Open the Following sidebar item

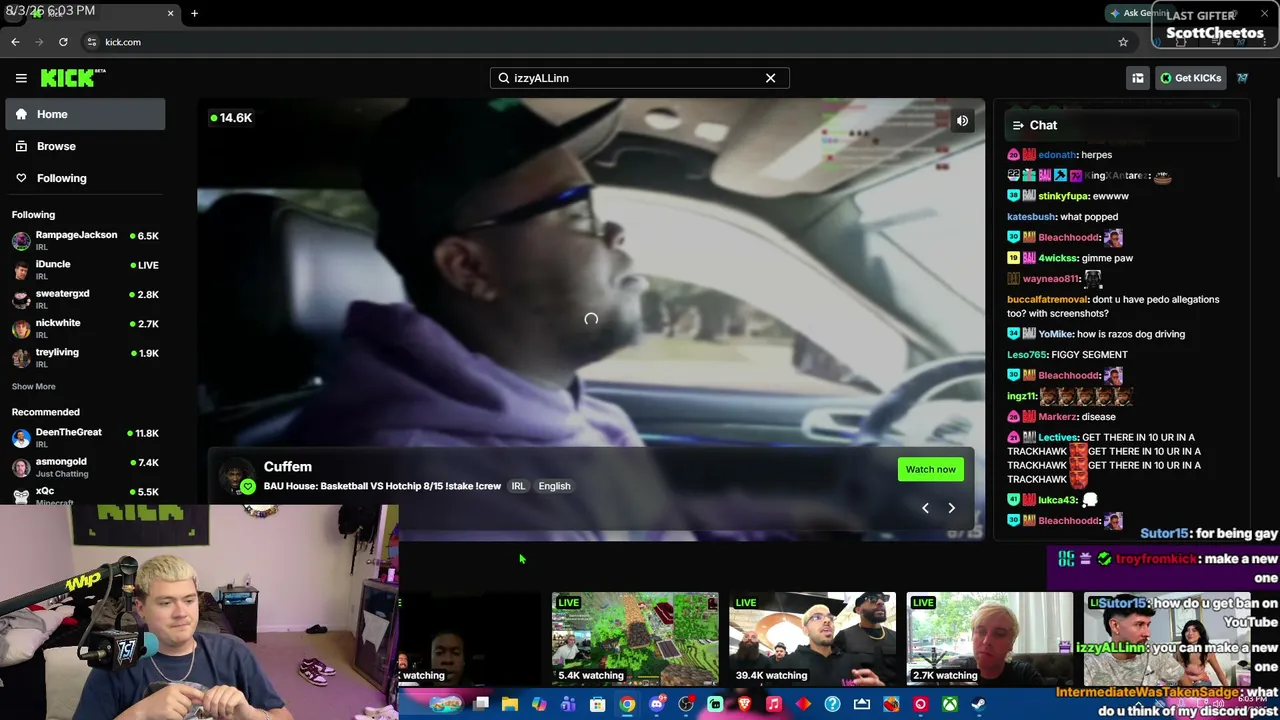(85, 178)
